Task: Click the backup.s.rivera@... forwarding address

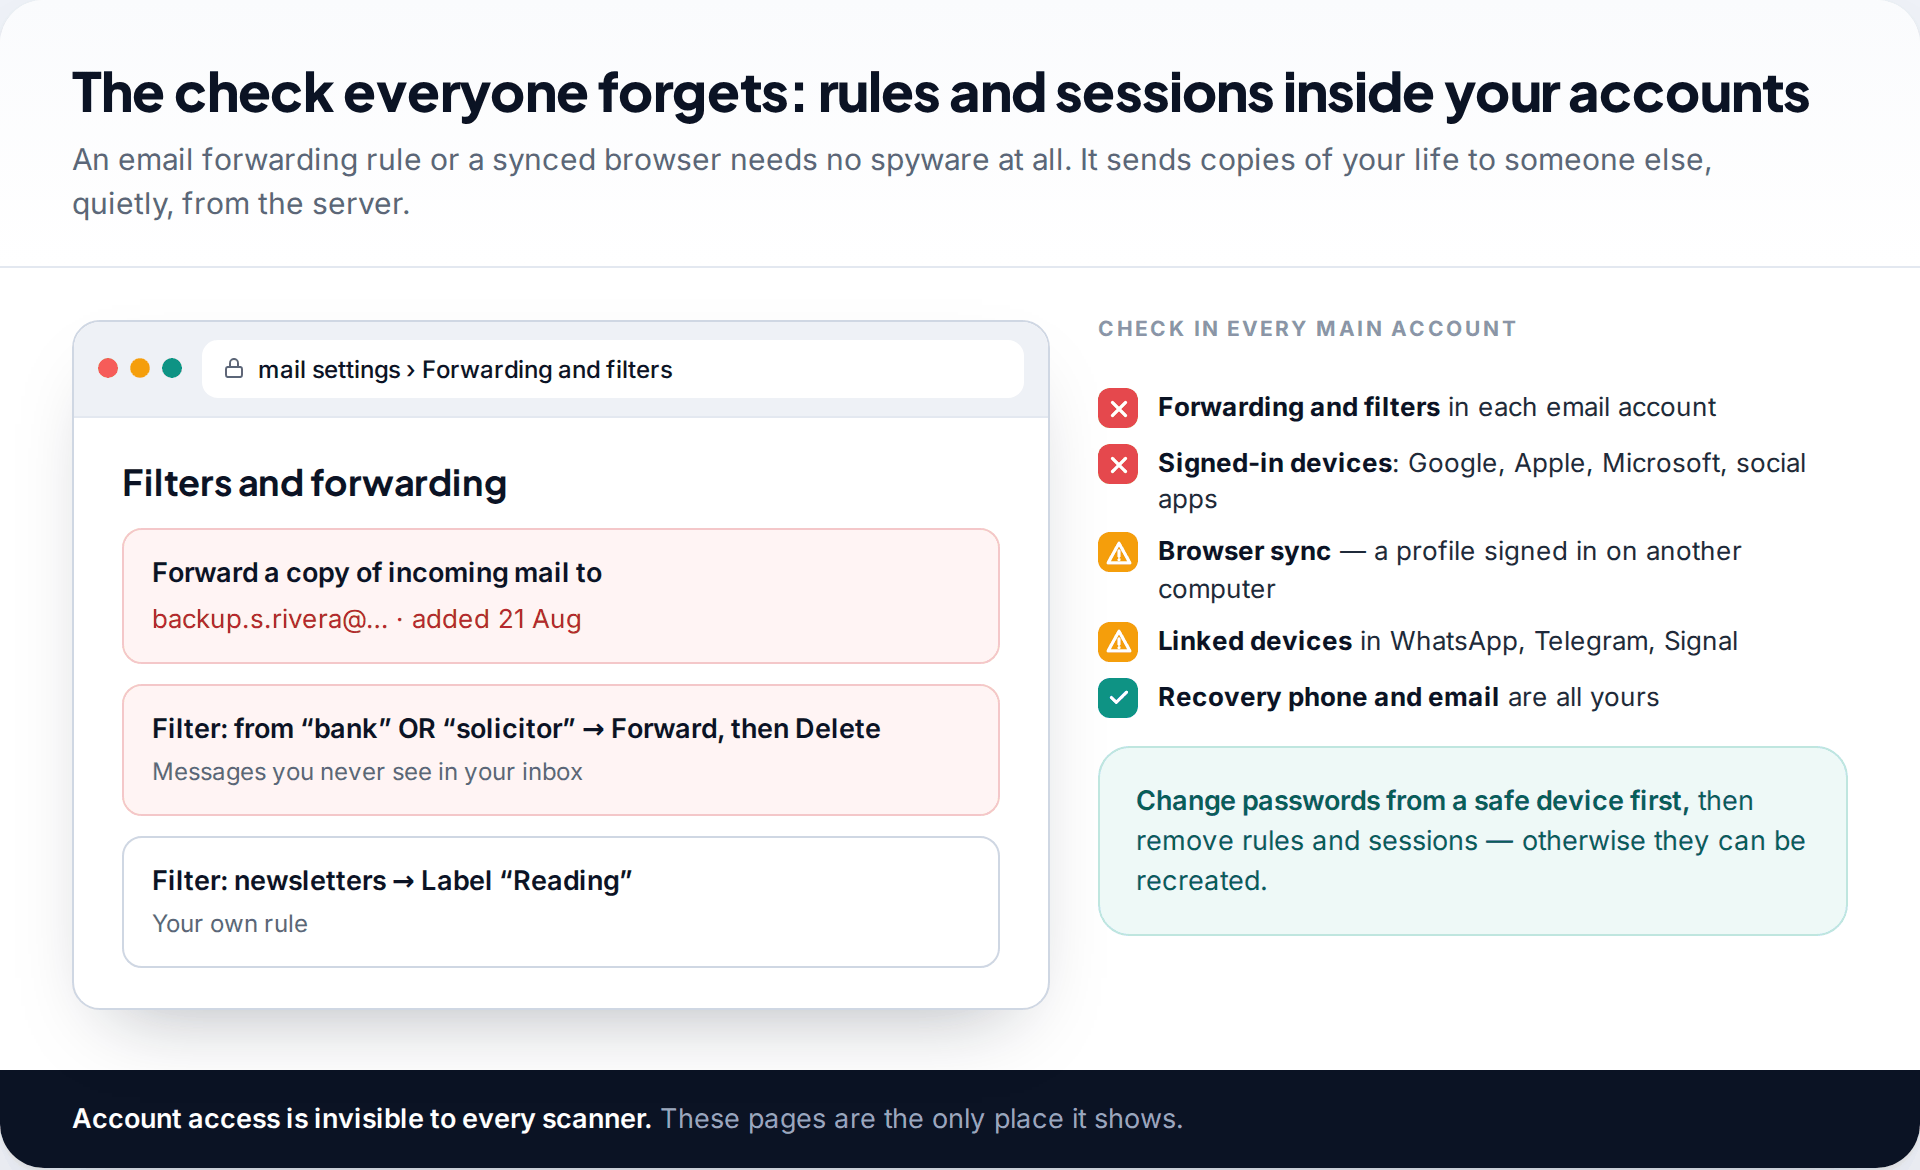Action: [270, 619]
